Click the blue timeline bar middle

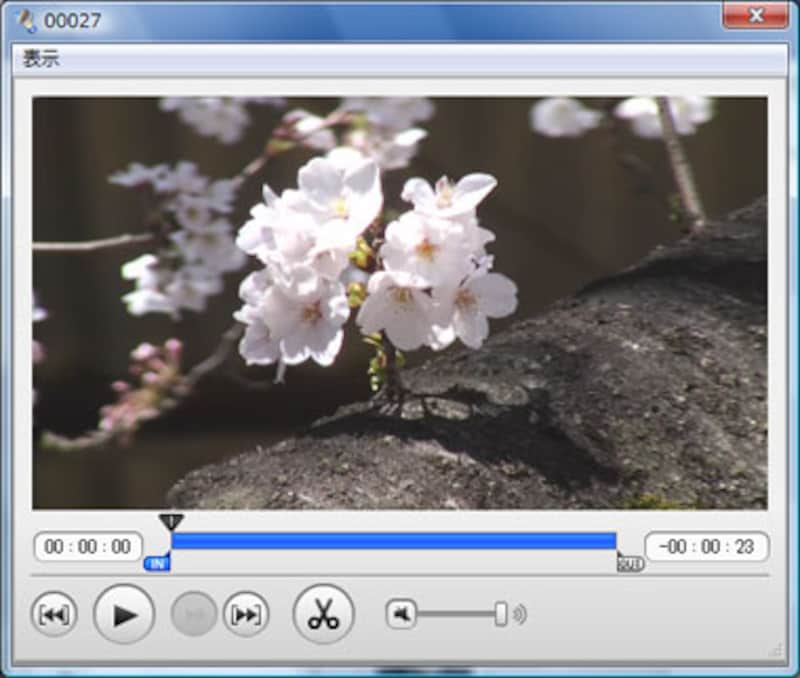click(x=393, y=541)
